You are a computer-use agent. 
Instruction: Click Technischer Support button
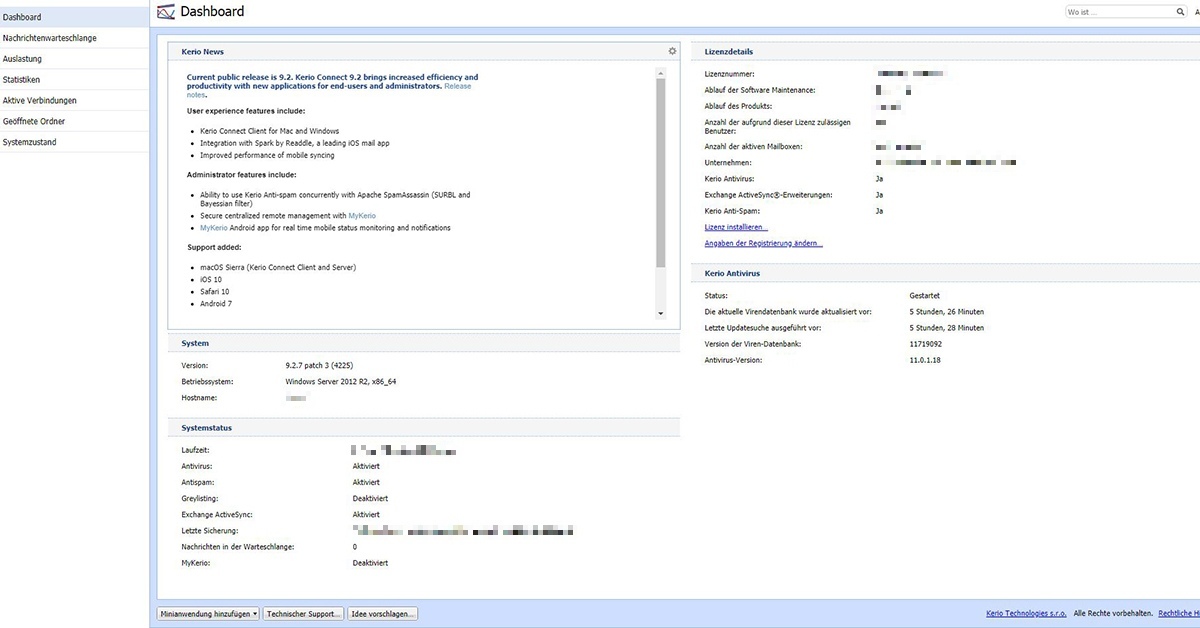tap(304, 613)
